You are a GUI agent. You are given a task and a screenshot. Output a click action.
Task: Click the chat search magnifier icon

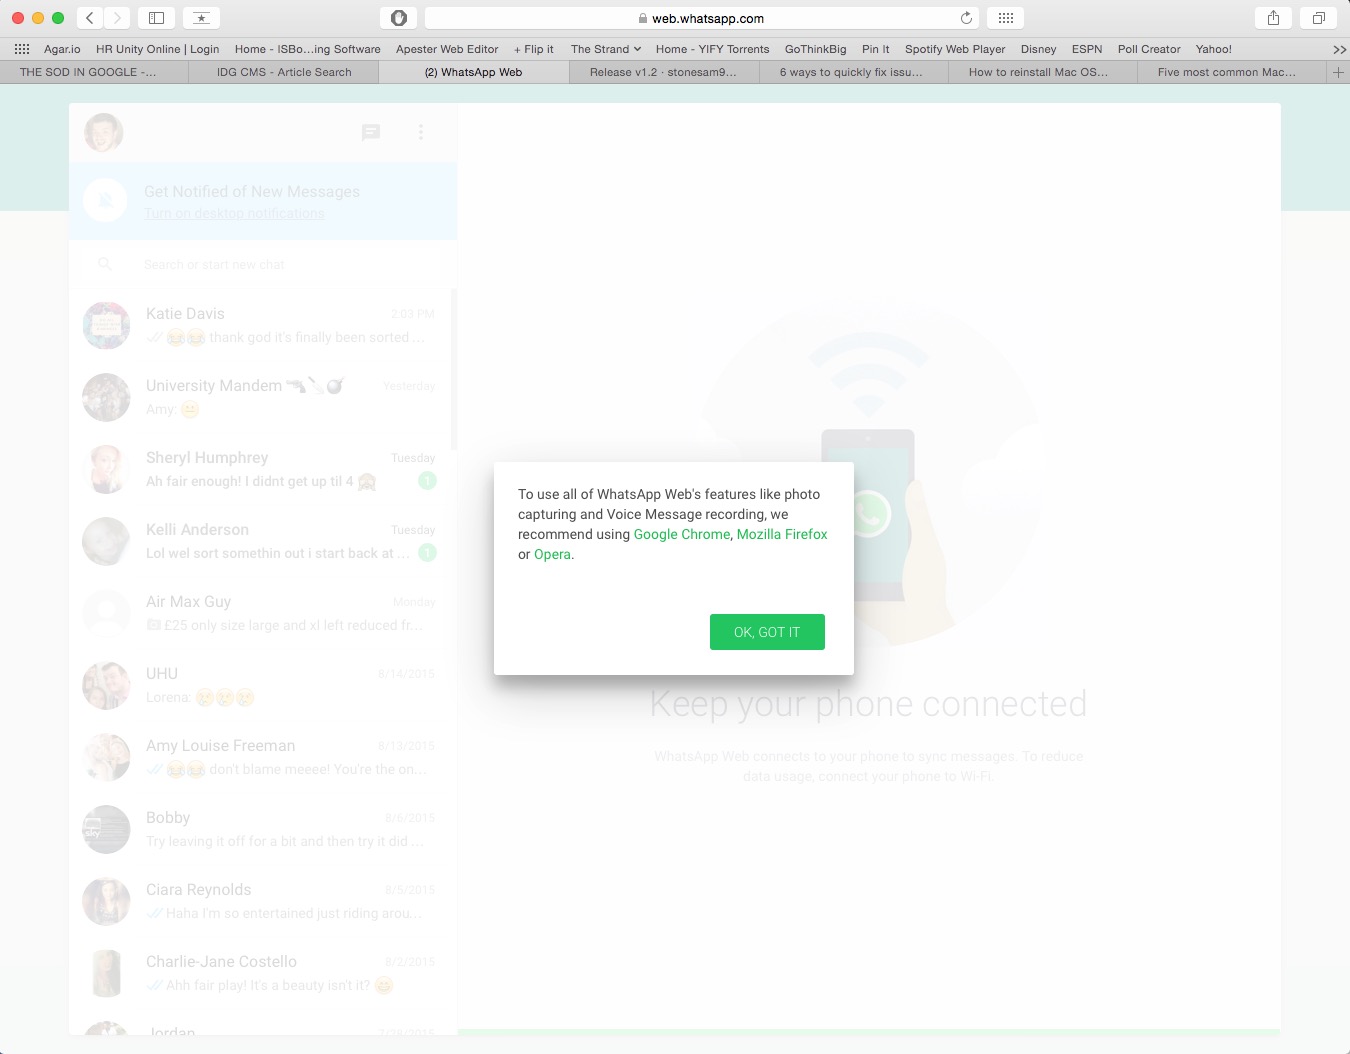pos(105,264)
